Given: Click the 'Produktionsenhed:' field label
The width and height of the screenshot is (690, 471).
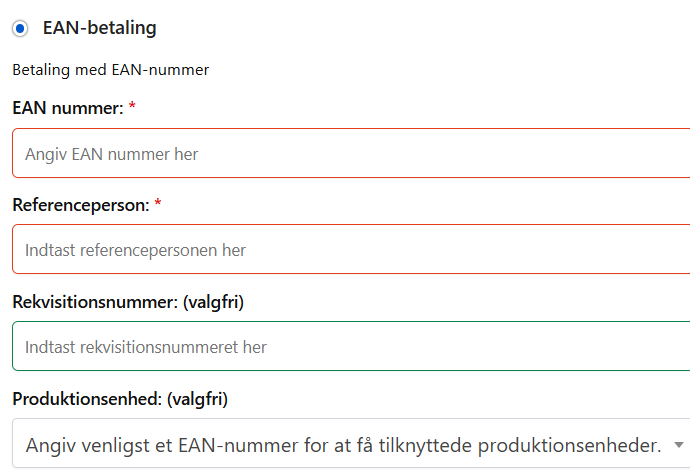Looking at the screenshot, I should click(86, 399).
